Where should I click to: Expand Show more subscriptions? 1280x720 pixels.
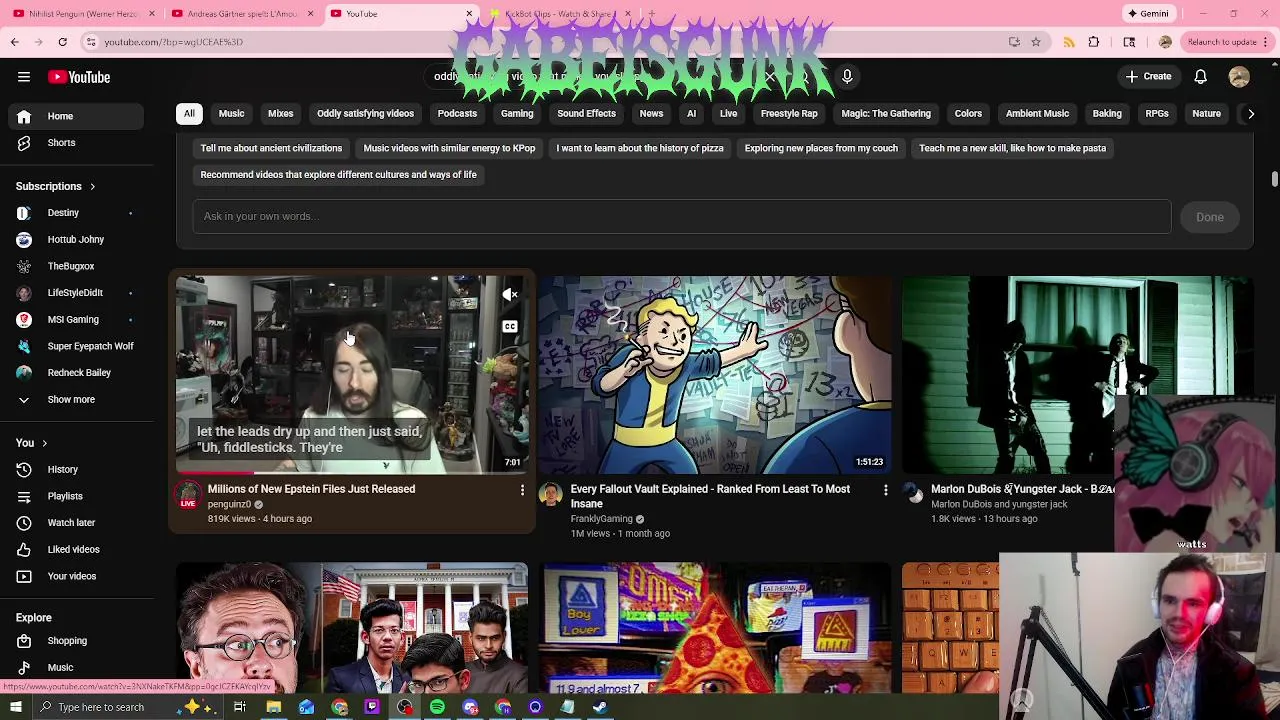[77, 400]
